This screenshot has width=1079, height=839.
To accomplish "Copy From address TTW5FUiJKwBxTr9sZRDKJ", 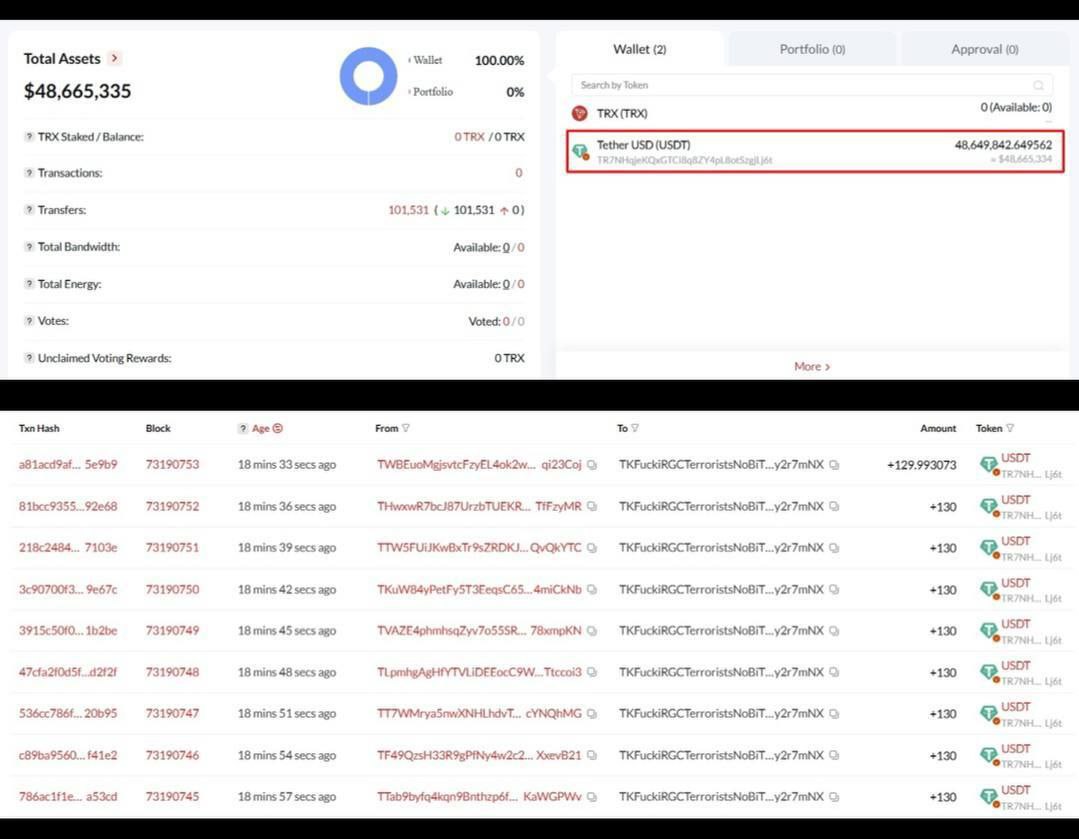I will coord(592,548).
